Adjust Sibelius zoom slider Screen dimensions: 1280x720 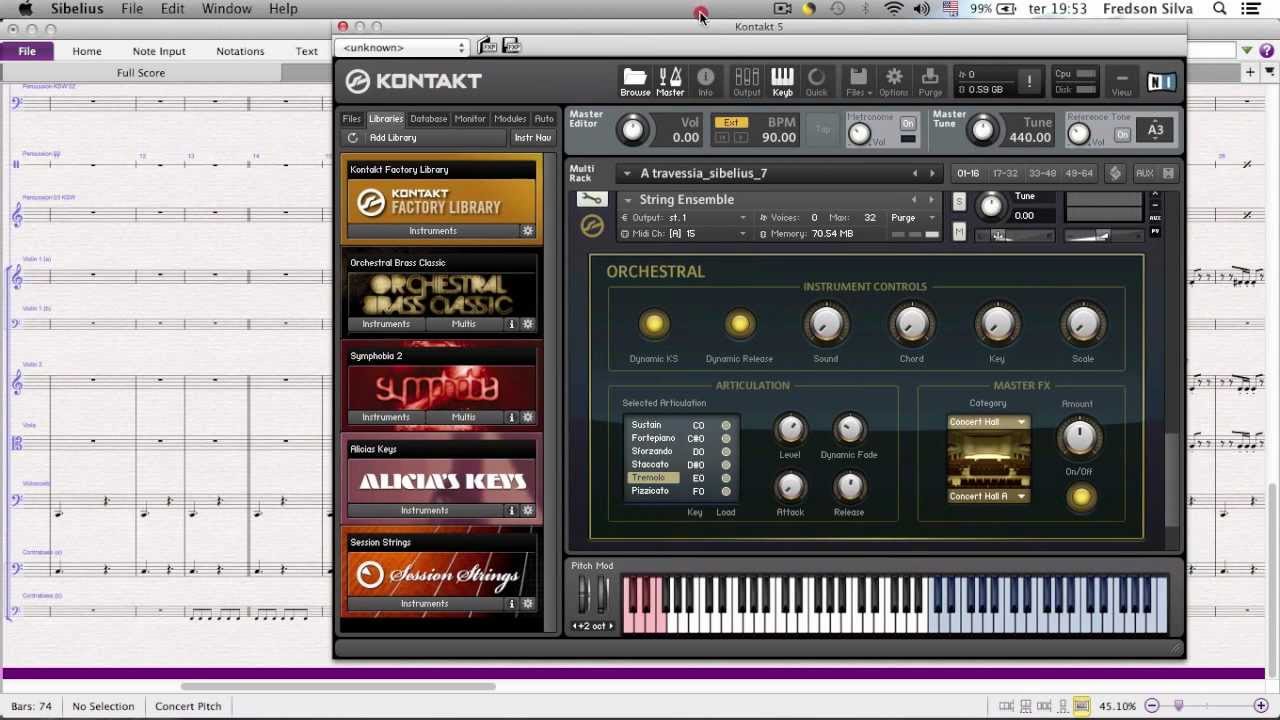(x=1179, y=706)
